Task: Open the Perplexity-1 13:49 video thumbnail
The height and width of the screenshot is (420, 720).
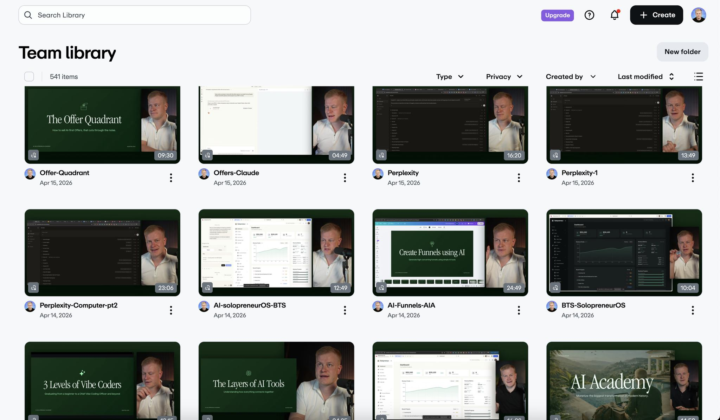Action: coord(624,124)
